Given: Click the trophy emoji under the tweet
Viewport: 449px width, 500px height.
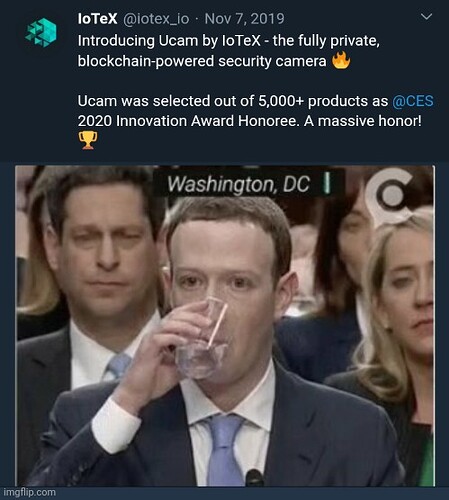Looking at the screenshot, I should click(88, 140).
